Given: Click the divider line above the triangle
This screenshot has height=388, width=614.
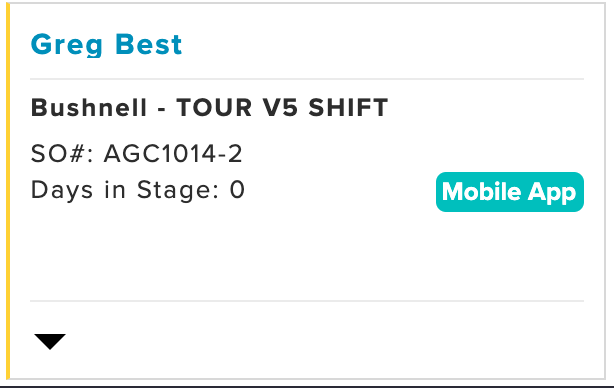Looking at the screenshot, I should (x=307, y=301).
